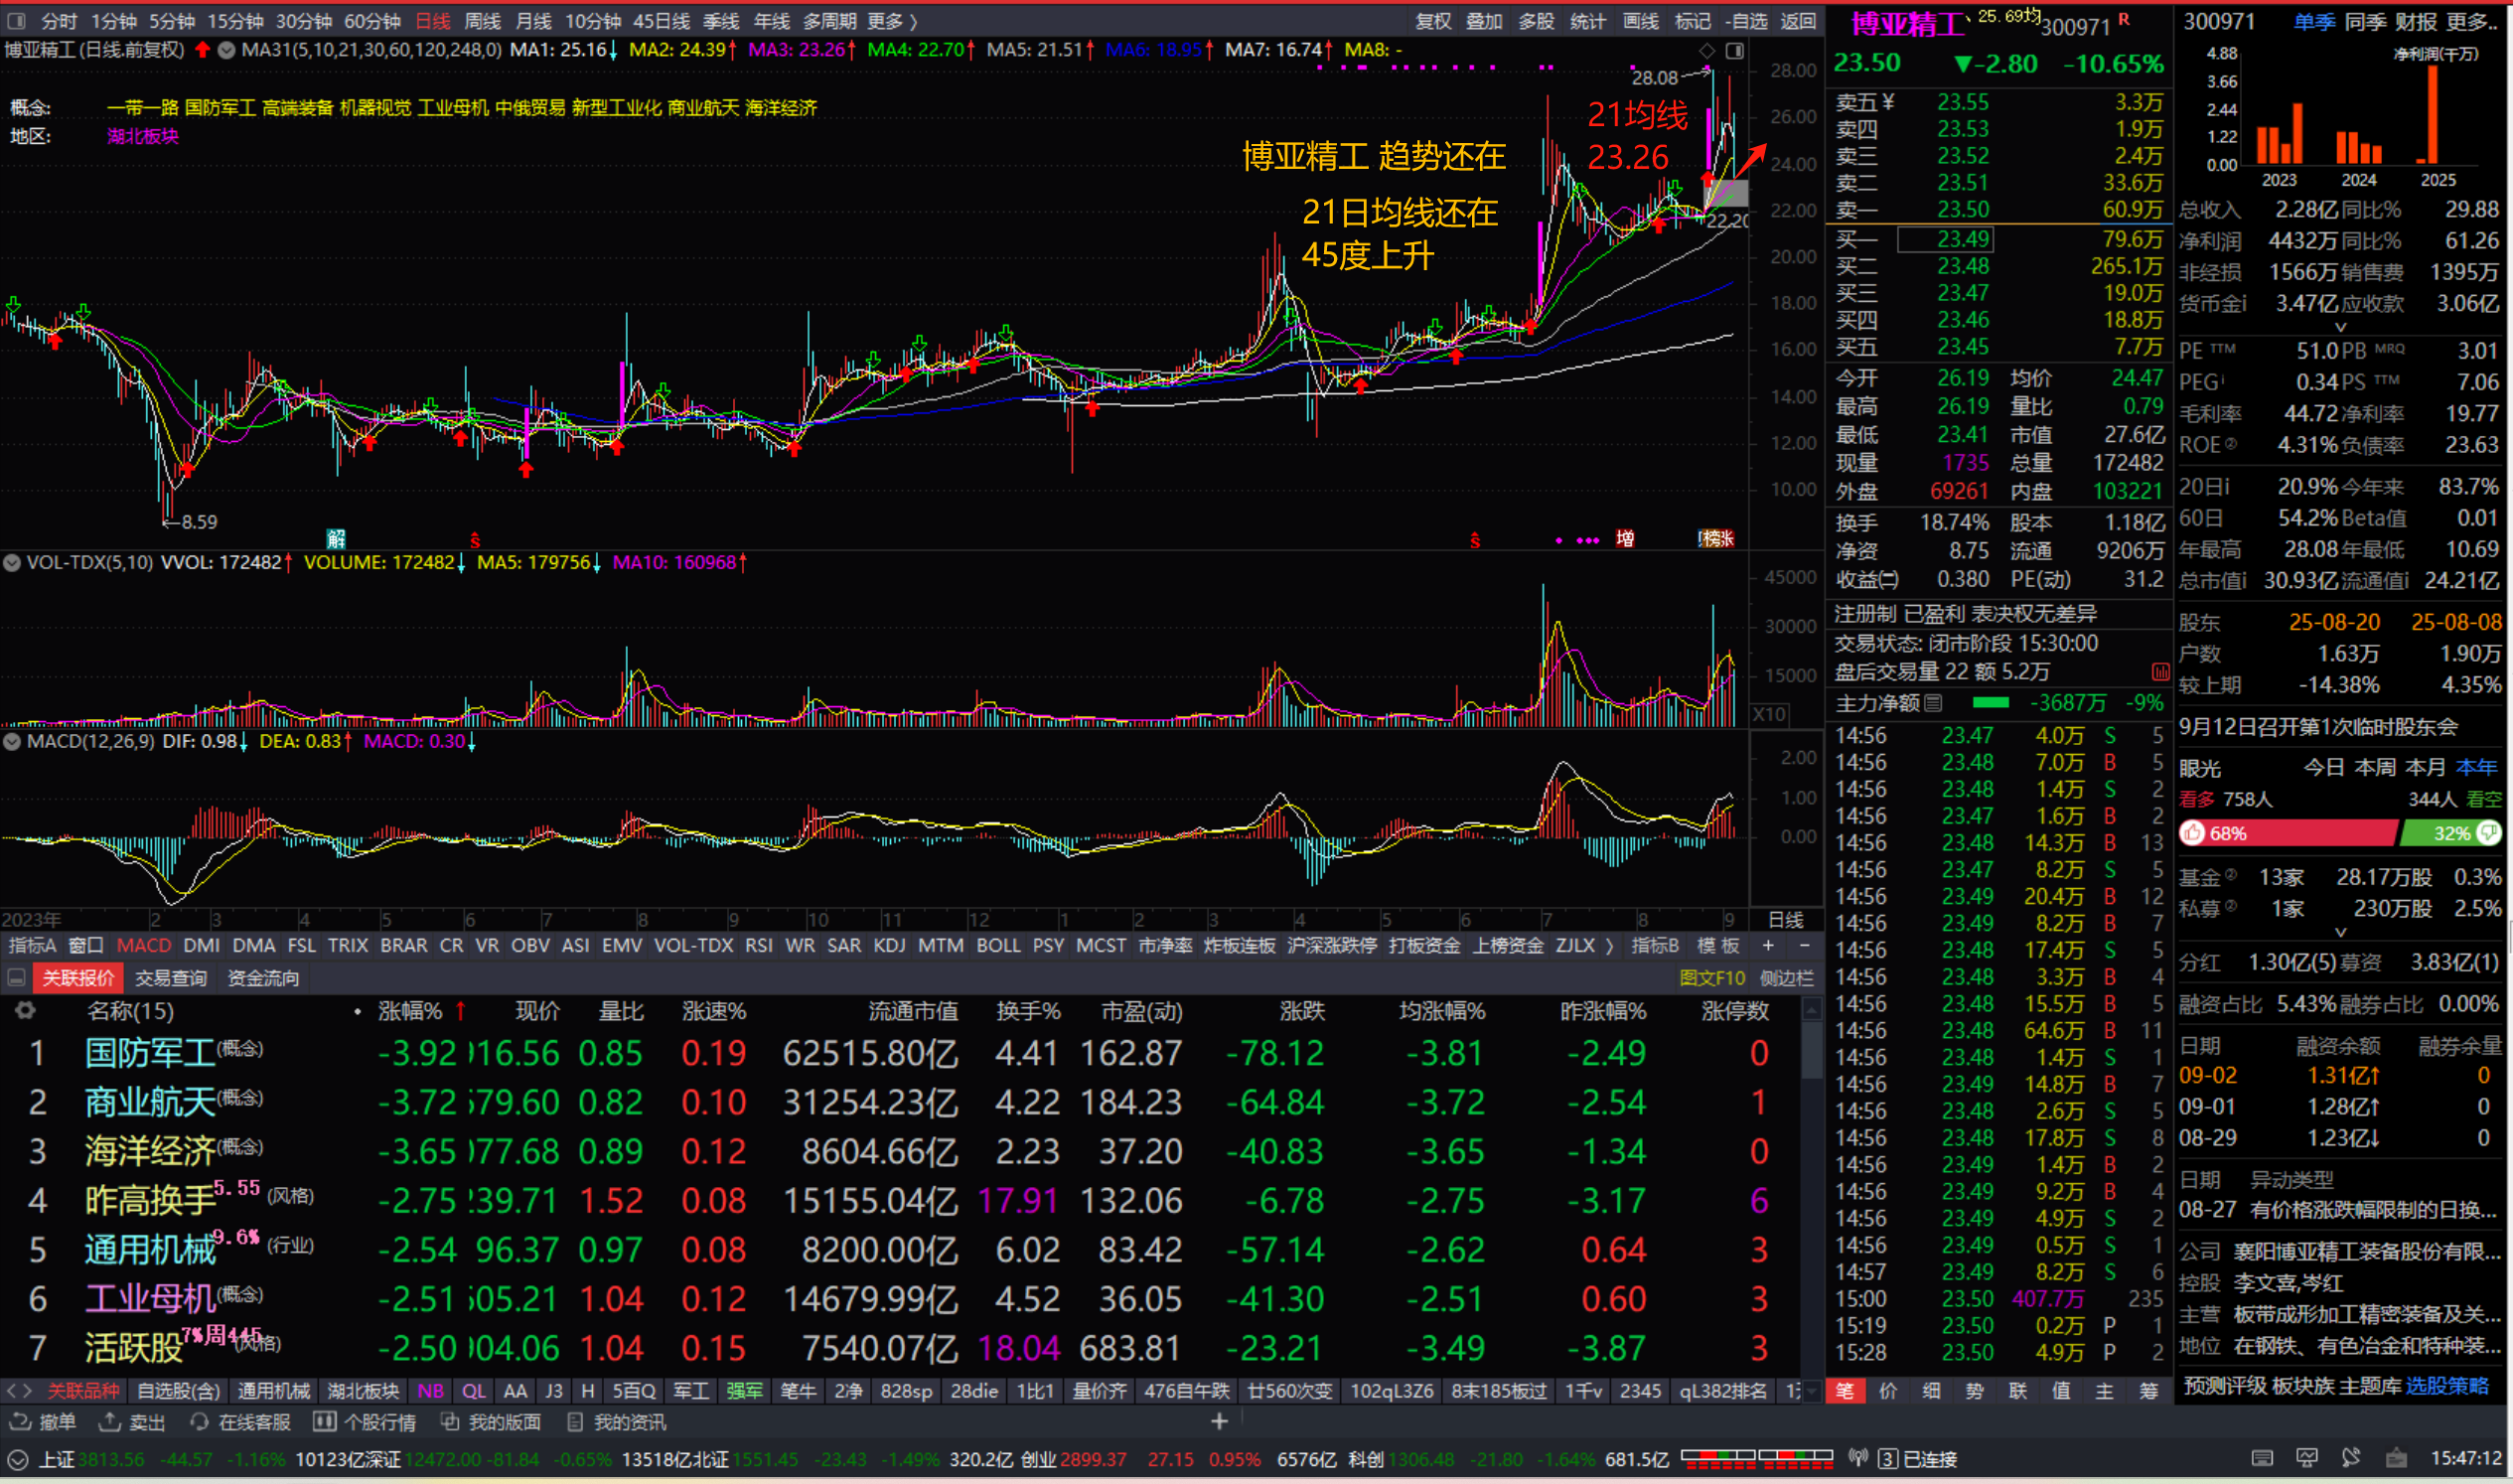Click the window split icon atop the chart

point(1735,50)
